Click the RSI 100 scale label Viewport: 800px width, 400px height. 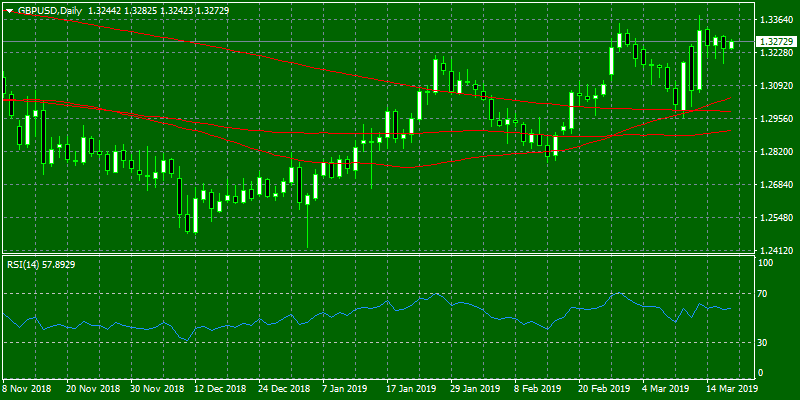pos(766,263)
